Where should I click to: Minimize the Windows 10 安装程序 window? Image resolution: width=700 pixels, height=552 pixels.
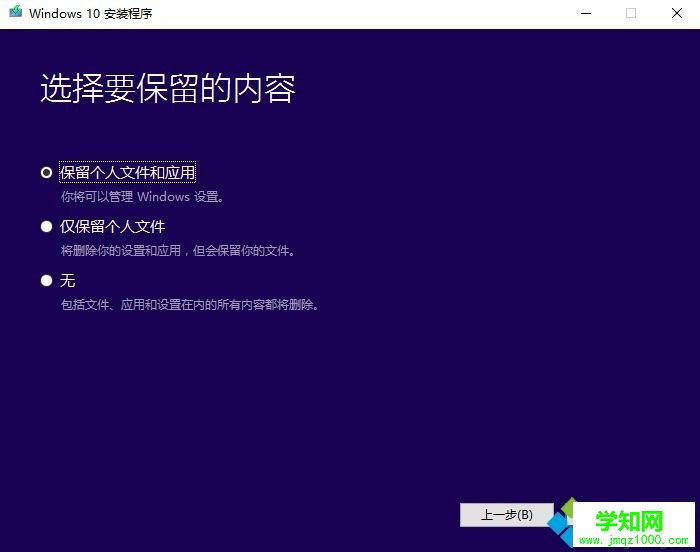pyautogui.click(x=586, y=13)
